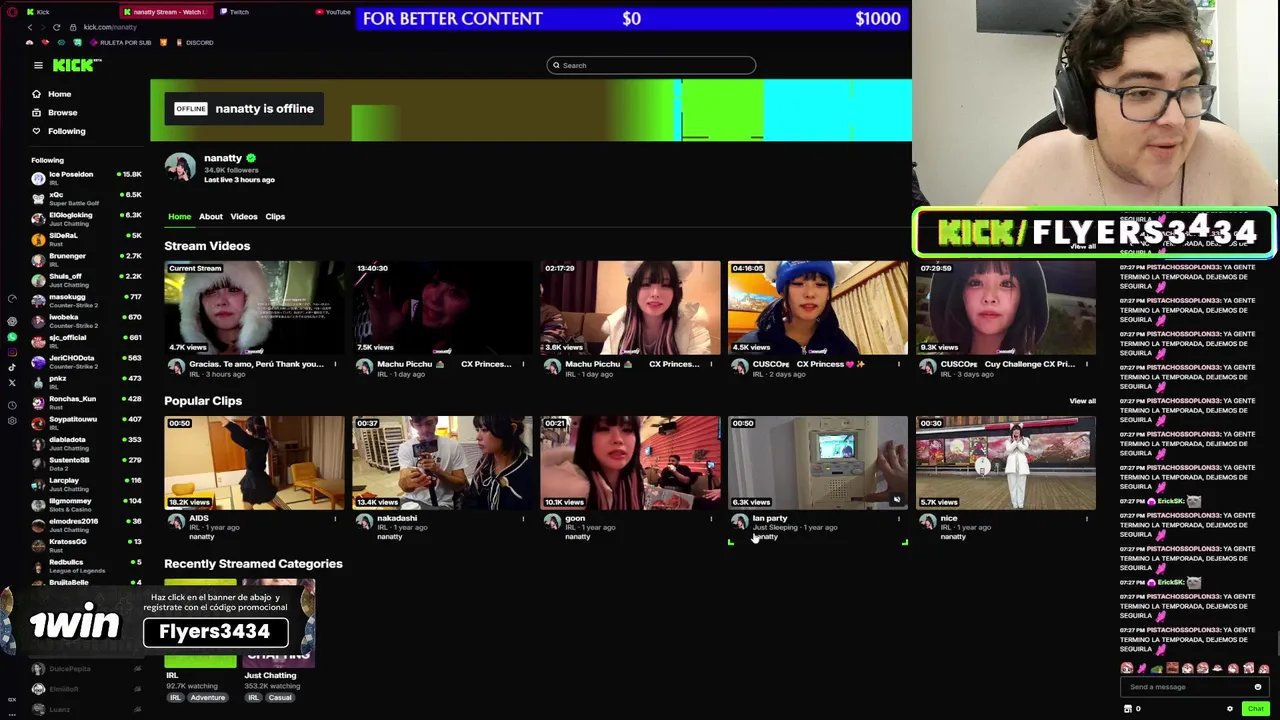Screen dimensions: 1280x720
Task: Open Browse in the left sidebar
Action: pos(54,112)
